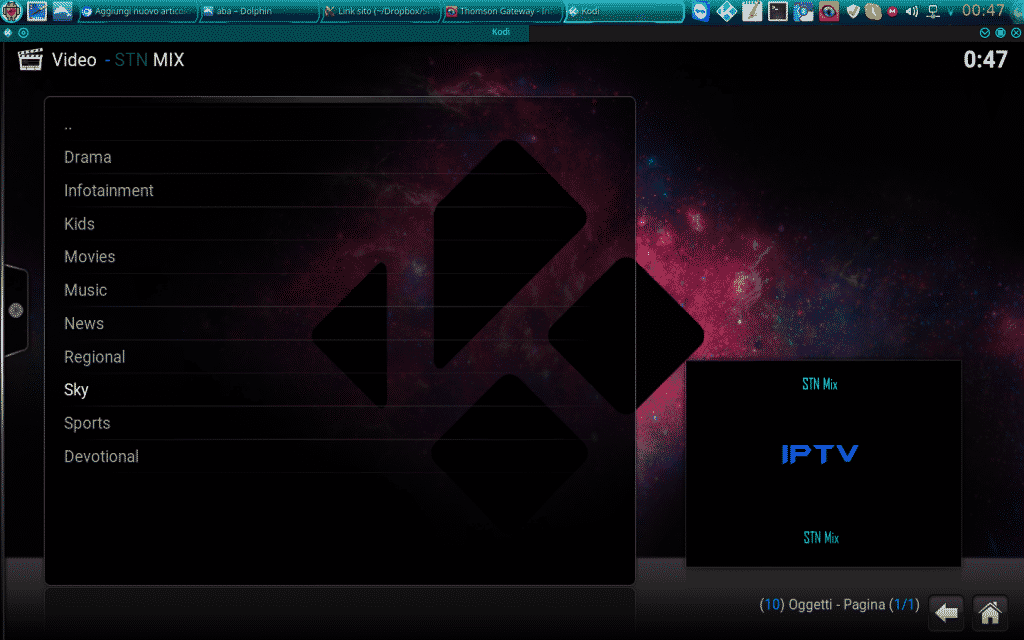The height and width of the screenshot is (640, 1024).
Task: Open the network connection tray icon
Action: click(933, 11)
